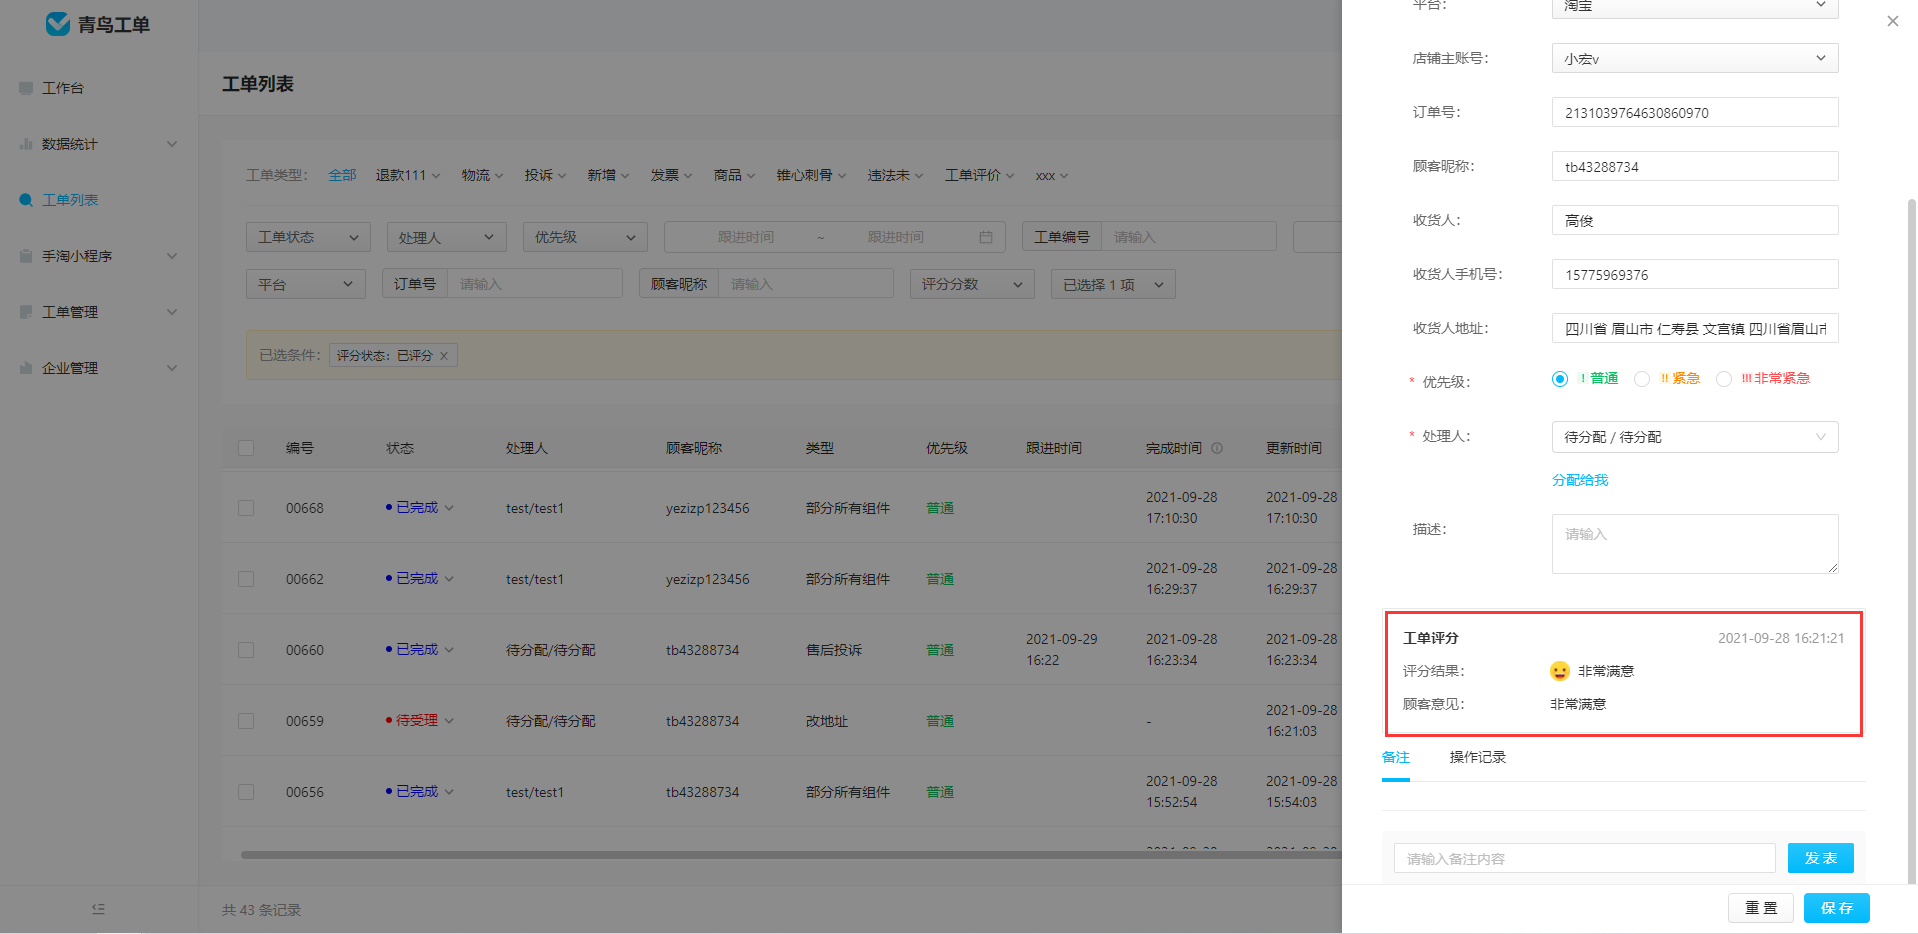Click the info icon next to 完成时间

(1217, 448)
